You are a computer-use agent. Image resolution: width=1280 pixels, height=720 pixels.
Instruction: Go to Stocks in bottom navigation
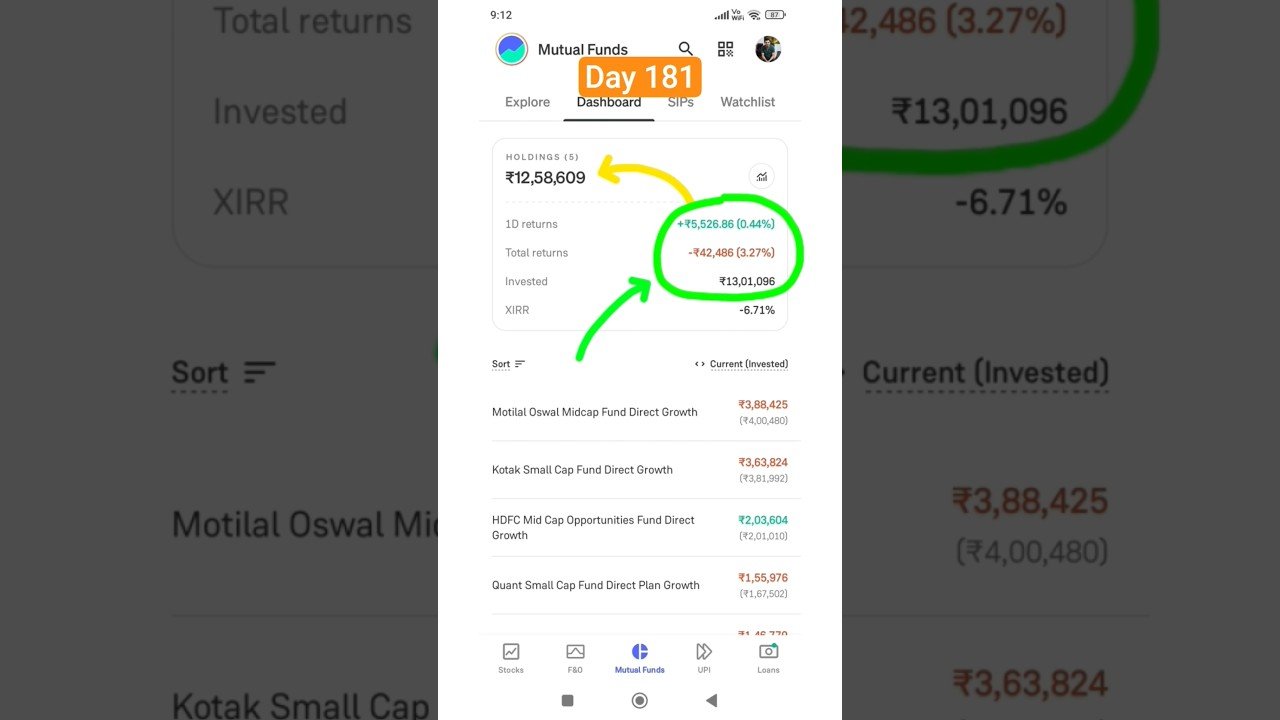tap(511, 657)
